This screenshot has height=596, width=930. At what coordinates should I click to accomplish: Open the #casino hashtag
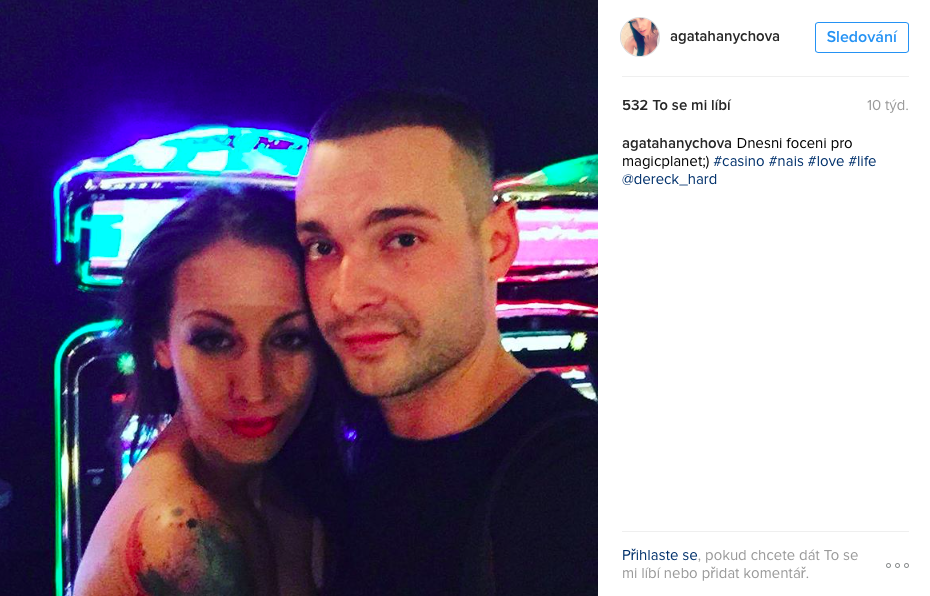pos(738,161)
